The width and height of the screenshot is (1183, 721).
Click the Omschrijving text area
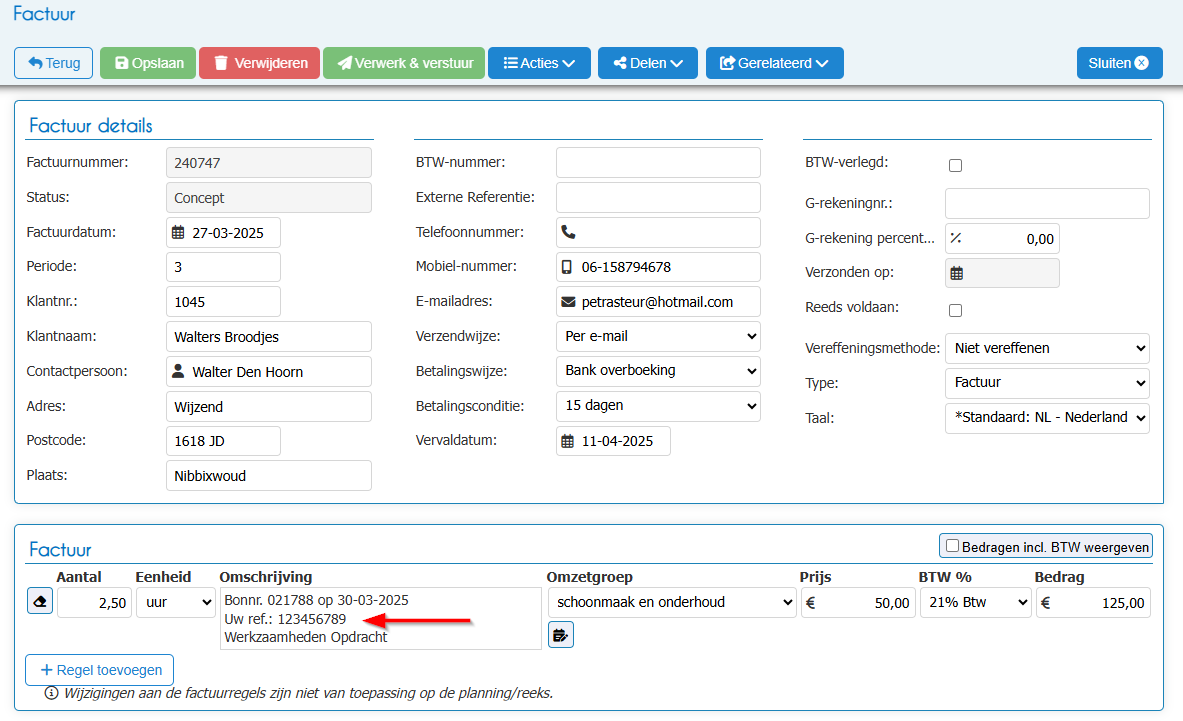[381, 618]
